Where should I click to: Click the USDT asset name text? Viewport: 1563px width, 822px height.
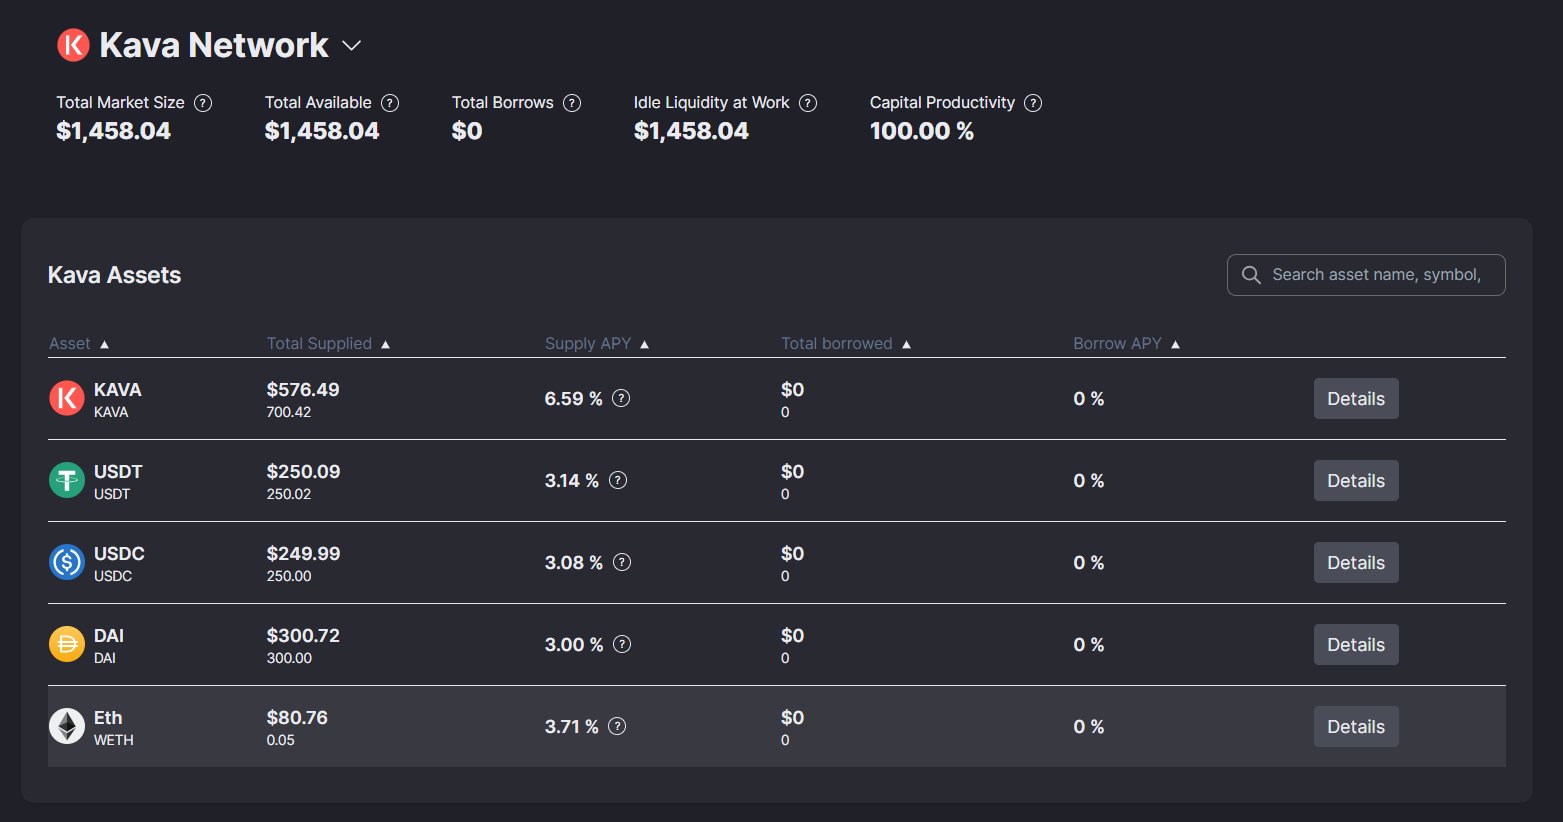coord(118,471)
